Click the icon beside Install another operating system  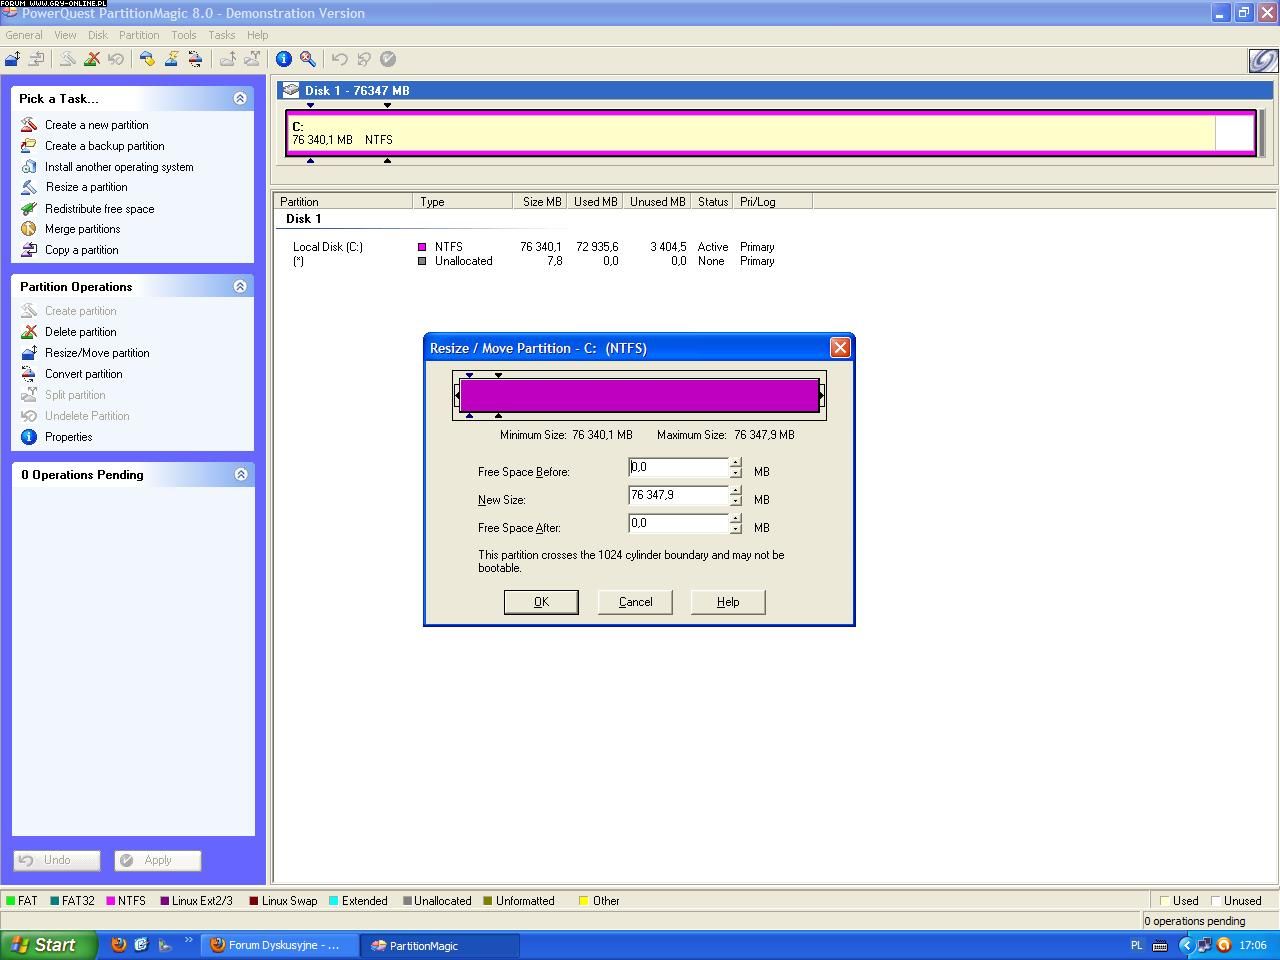29,167
